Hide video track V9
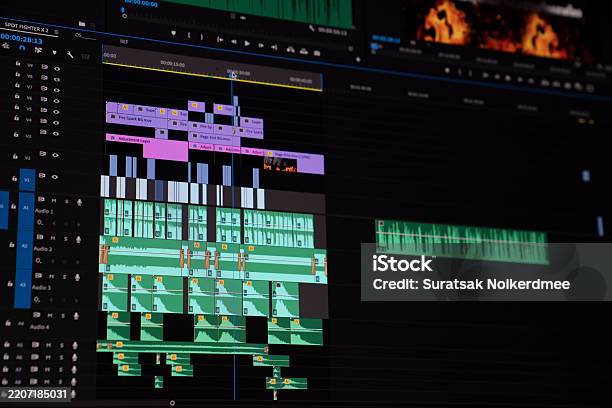 [x=57, y=69]
